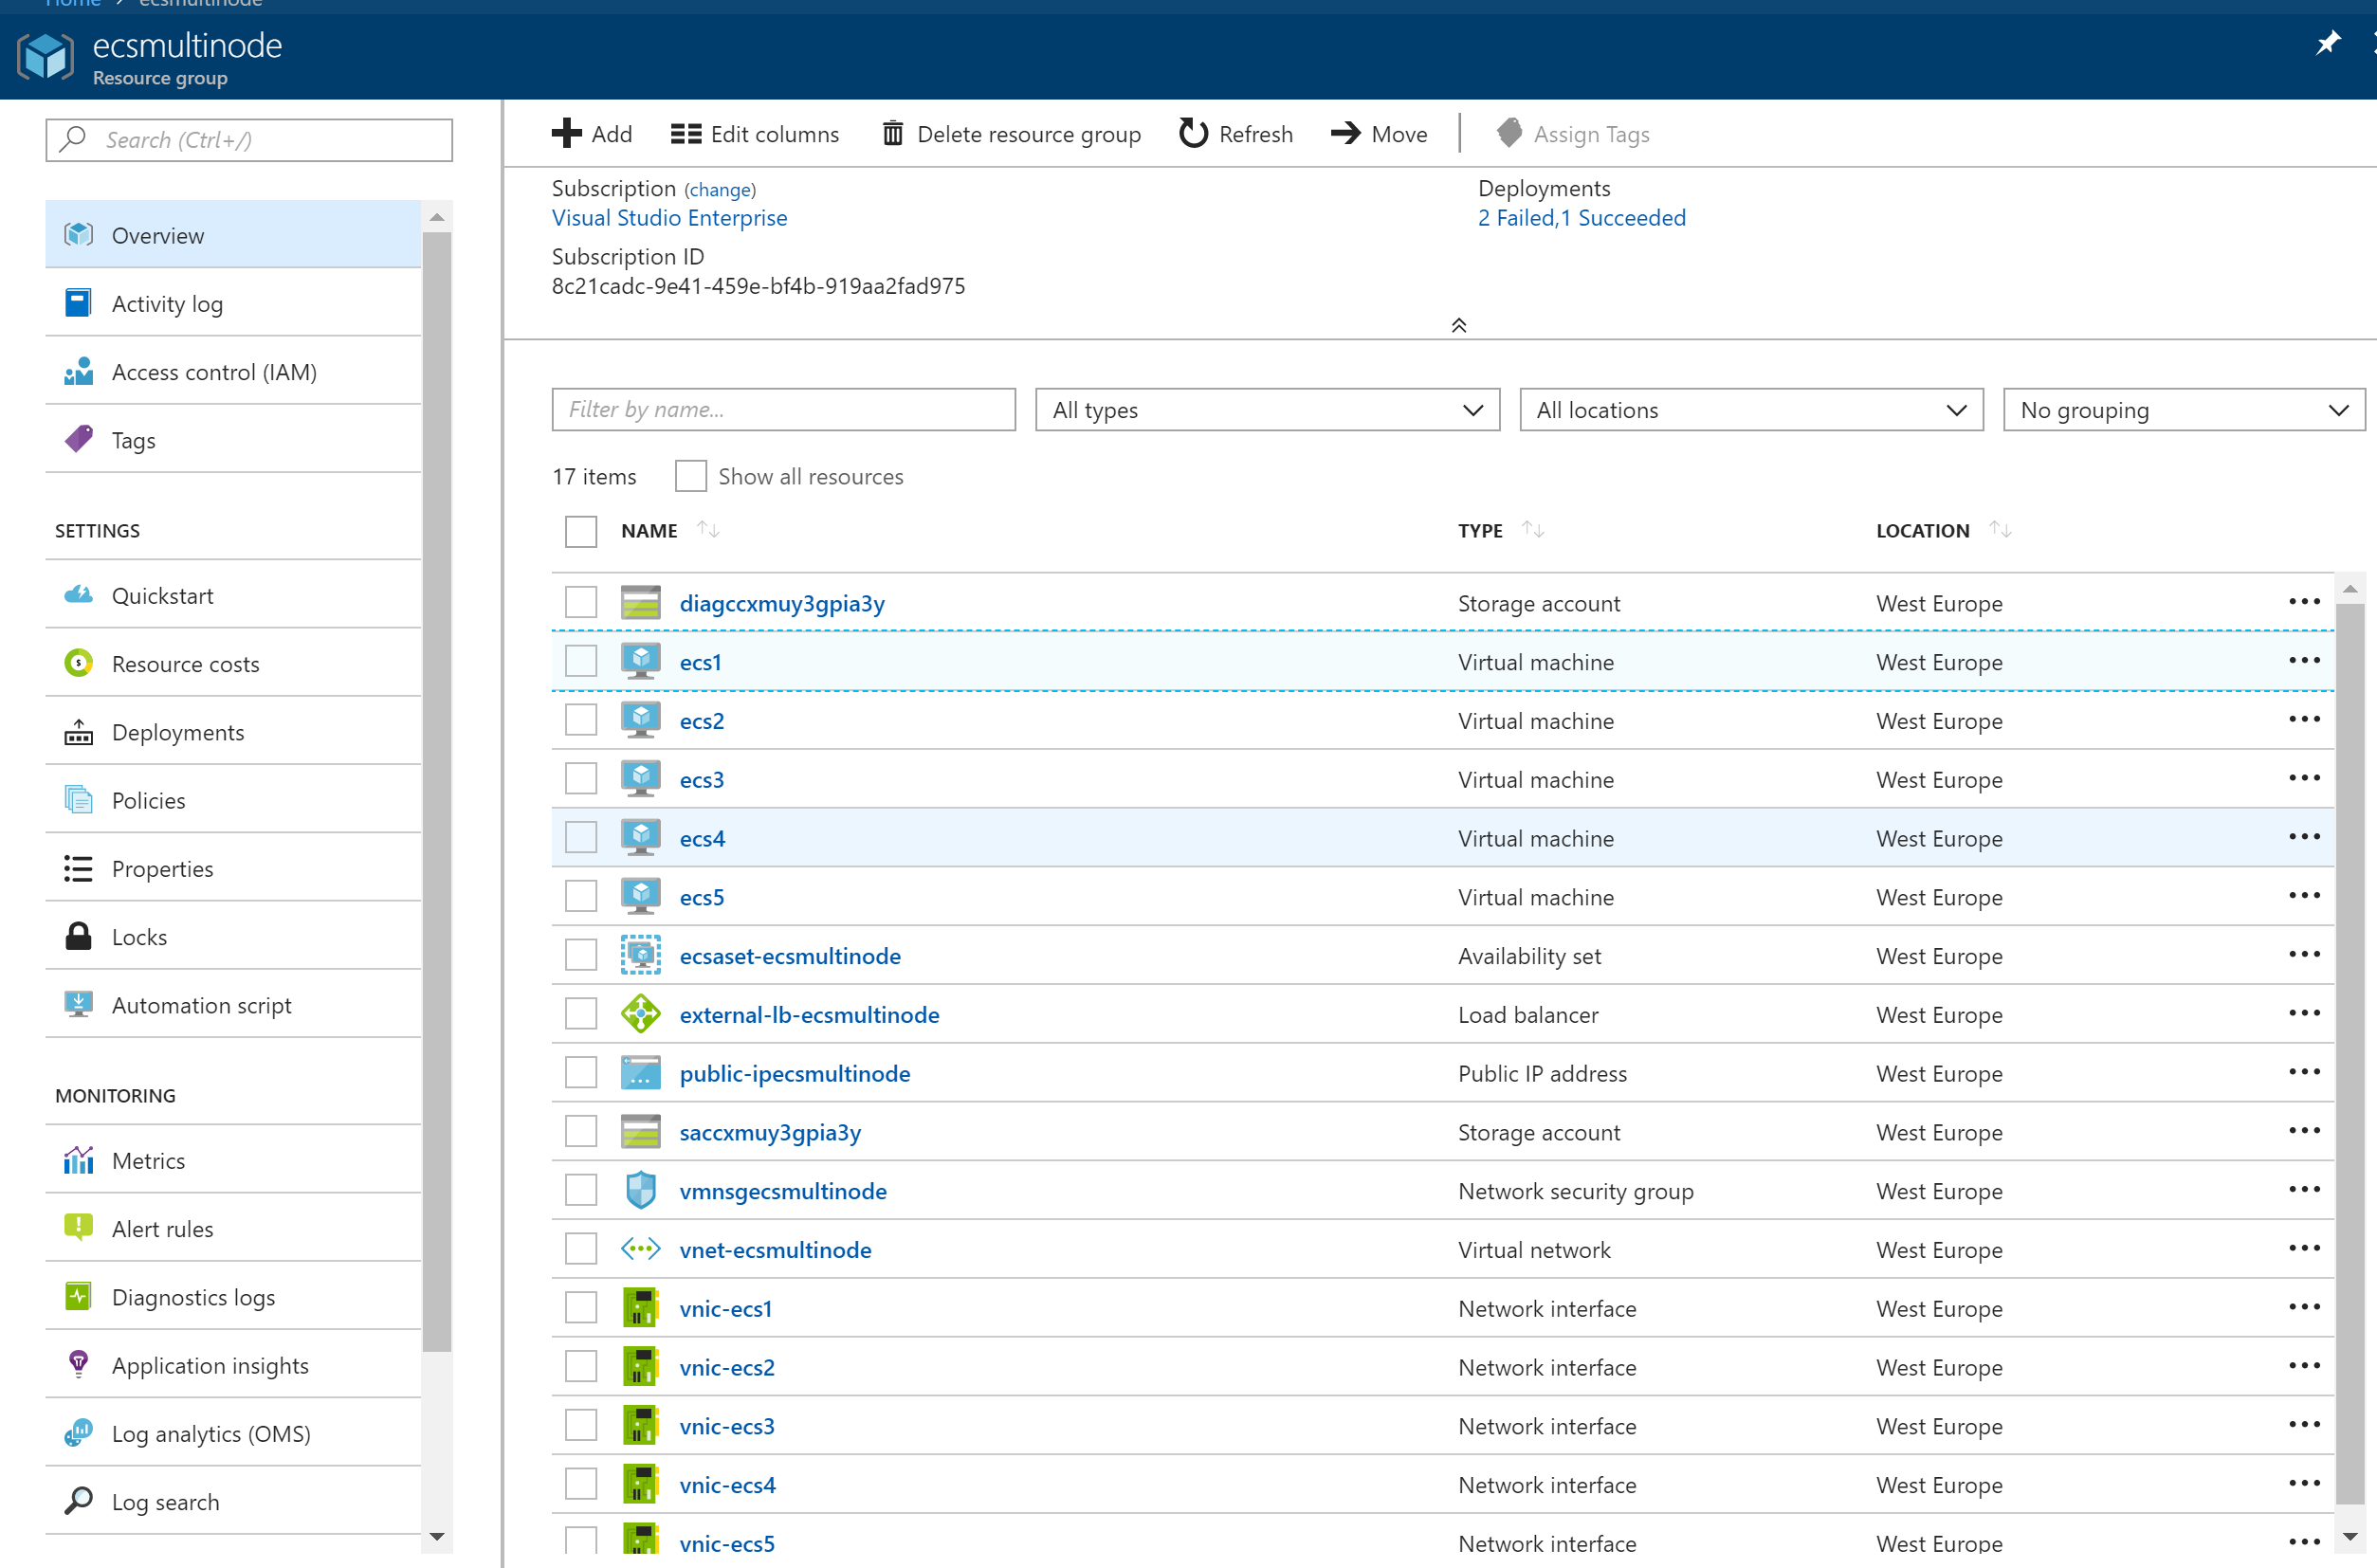The width and height of the screenshot is (2377, 1568).
Task: Open the Visual Studio Enterprise subscription link
Action: click(669, 218)
